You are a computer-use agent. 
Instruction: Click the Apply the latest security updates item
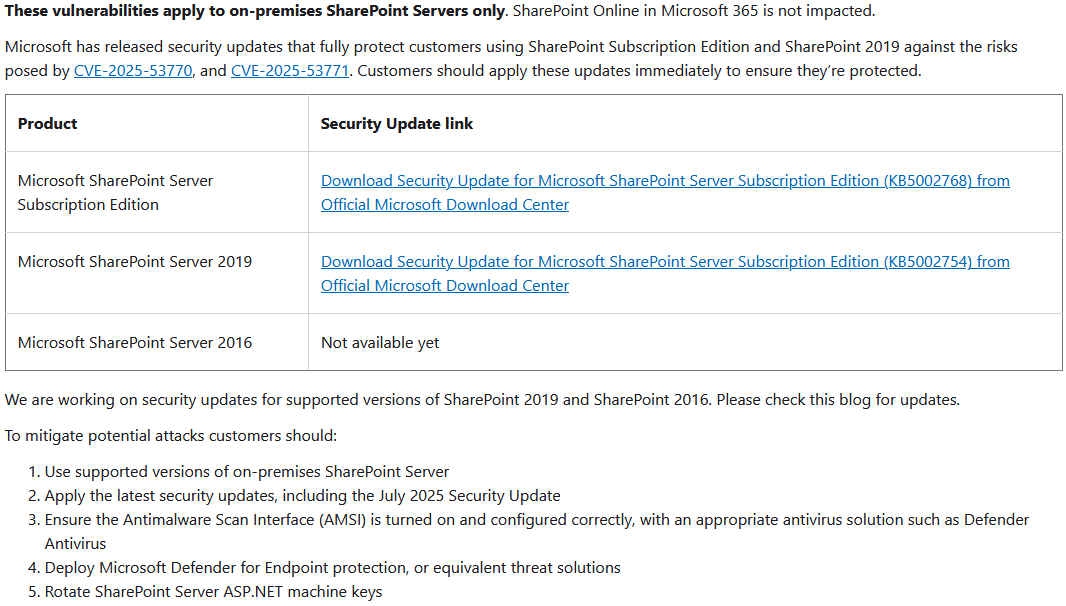pos(302,496)
